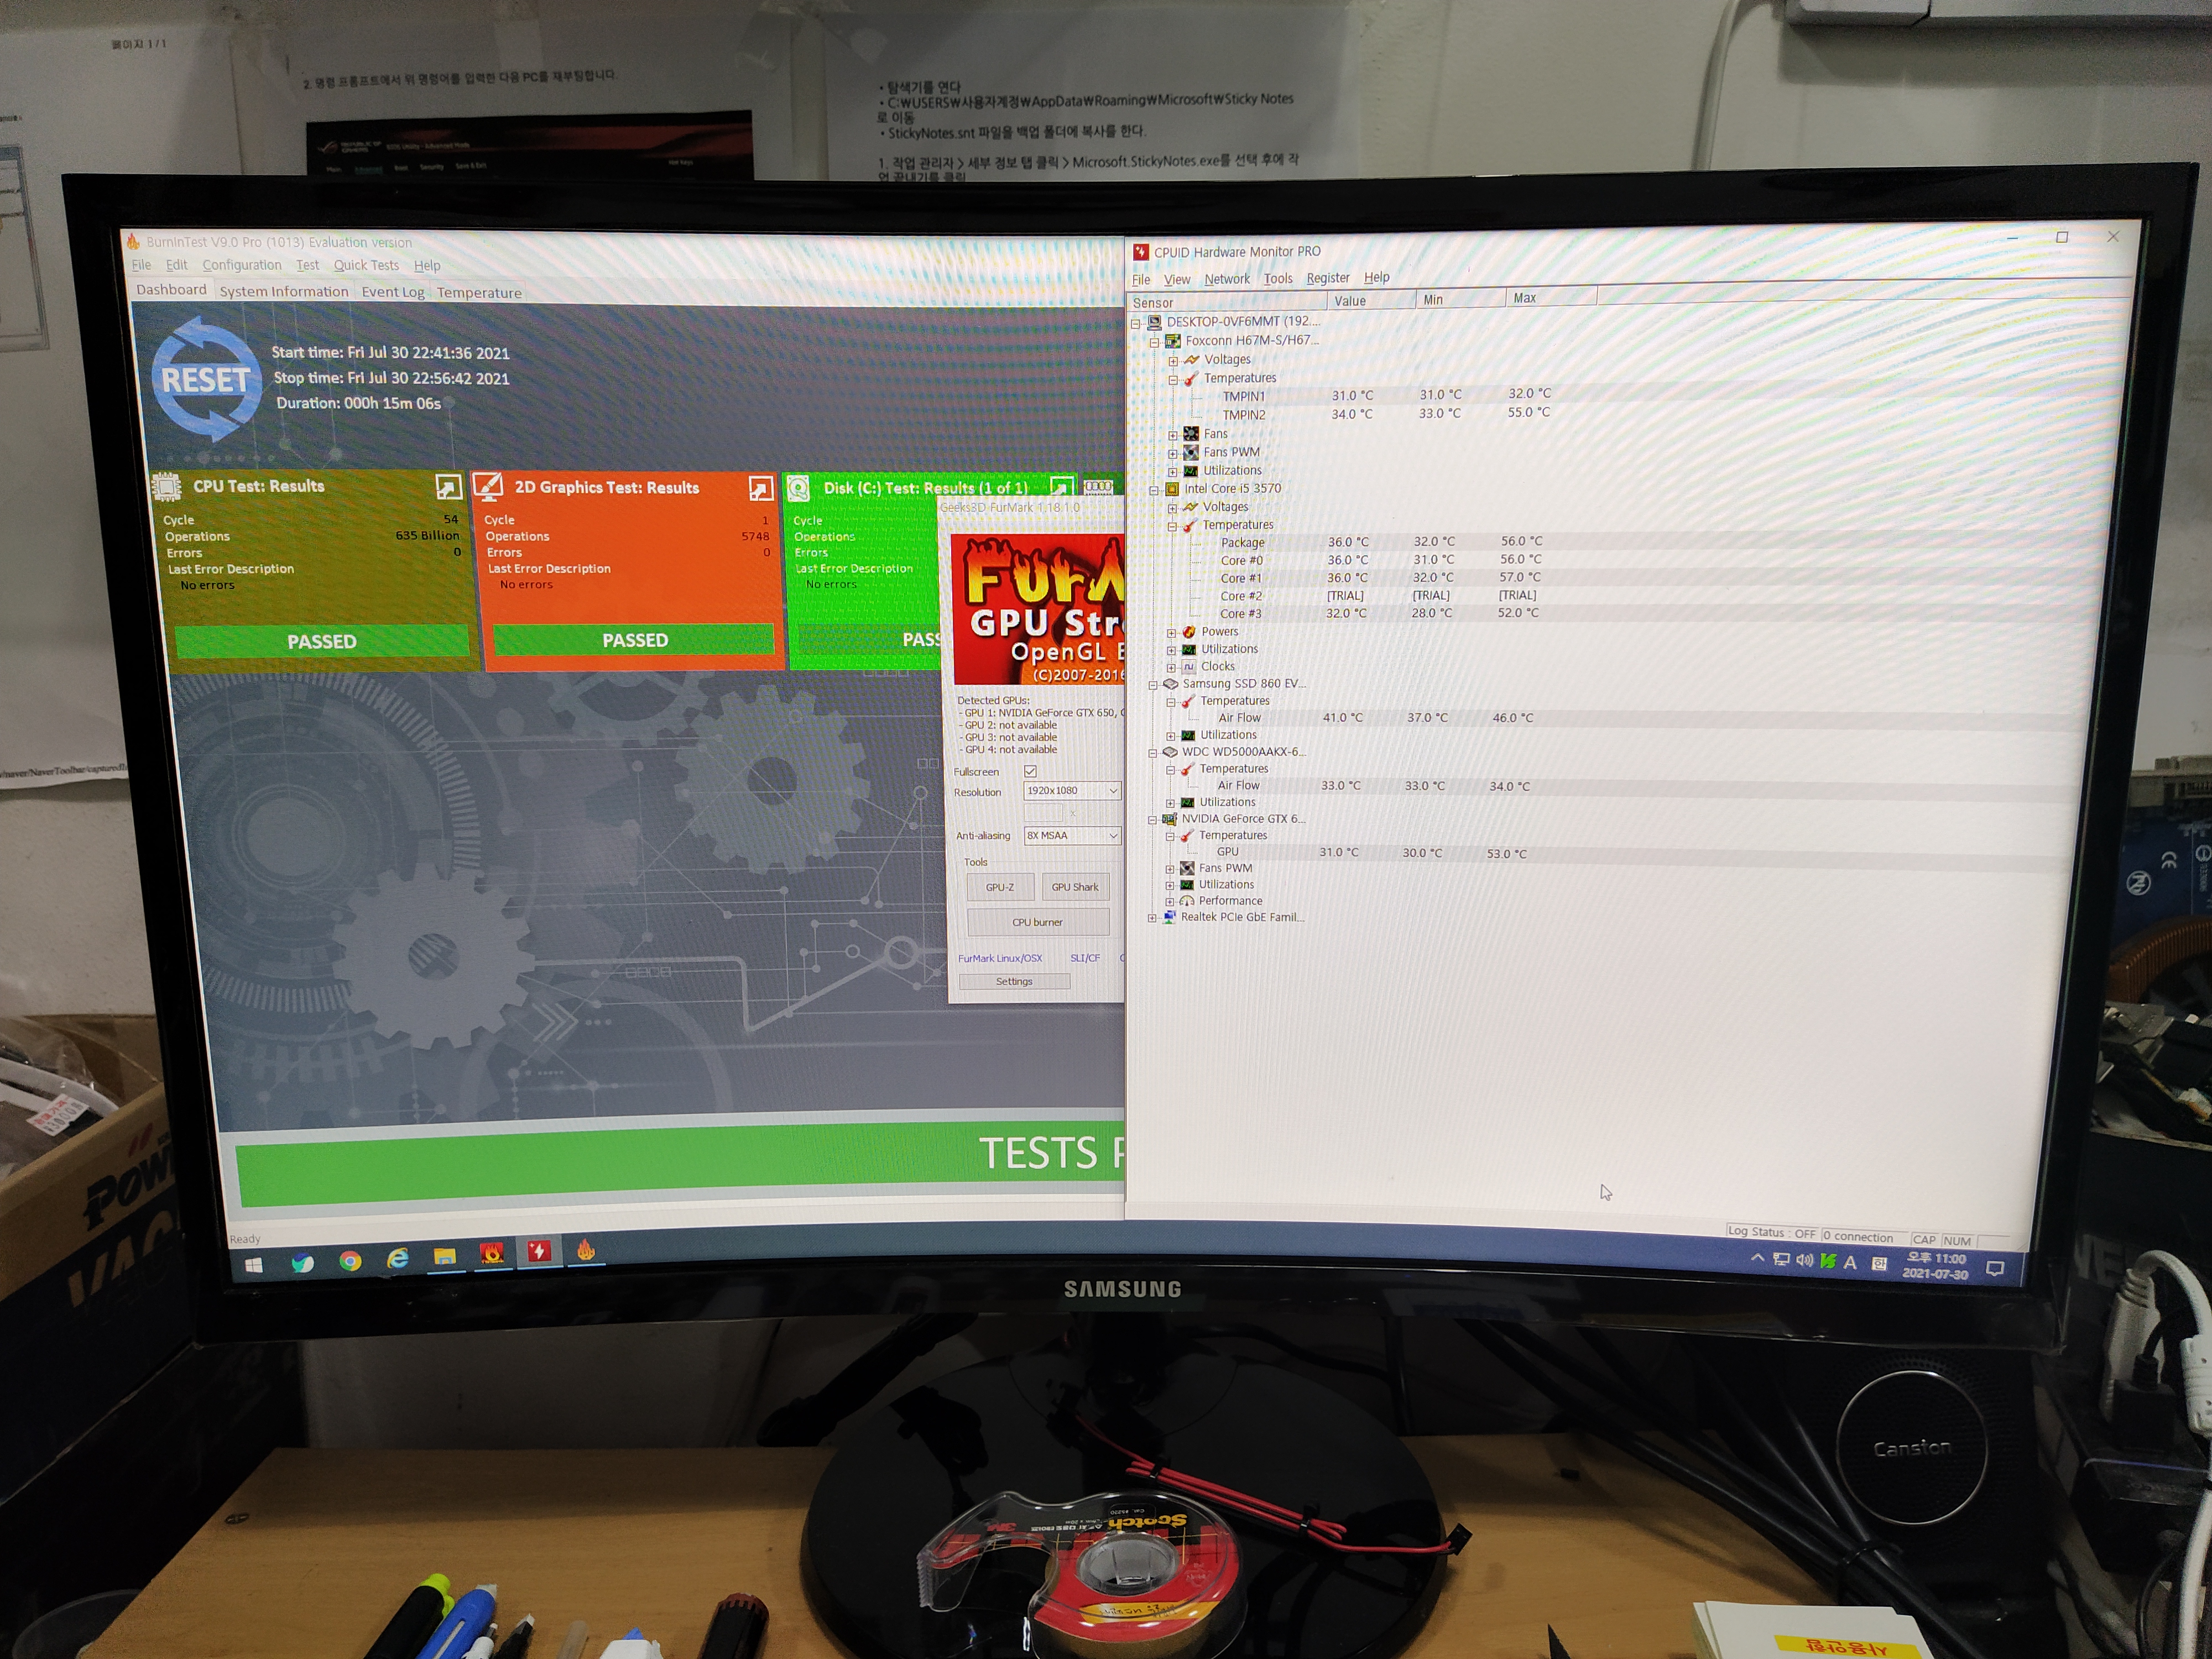Open FurMark Settings button
Viewport: 2212px width, 1659px height.
(1014, 981)
